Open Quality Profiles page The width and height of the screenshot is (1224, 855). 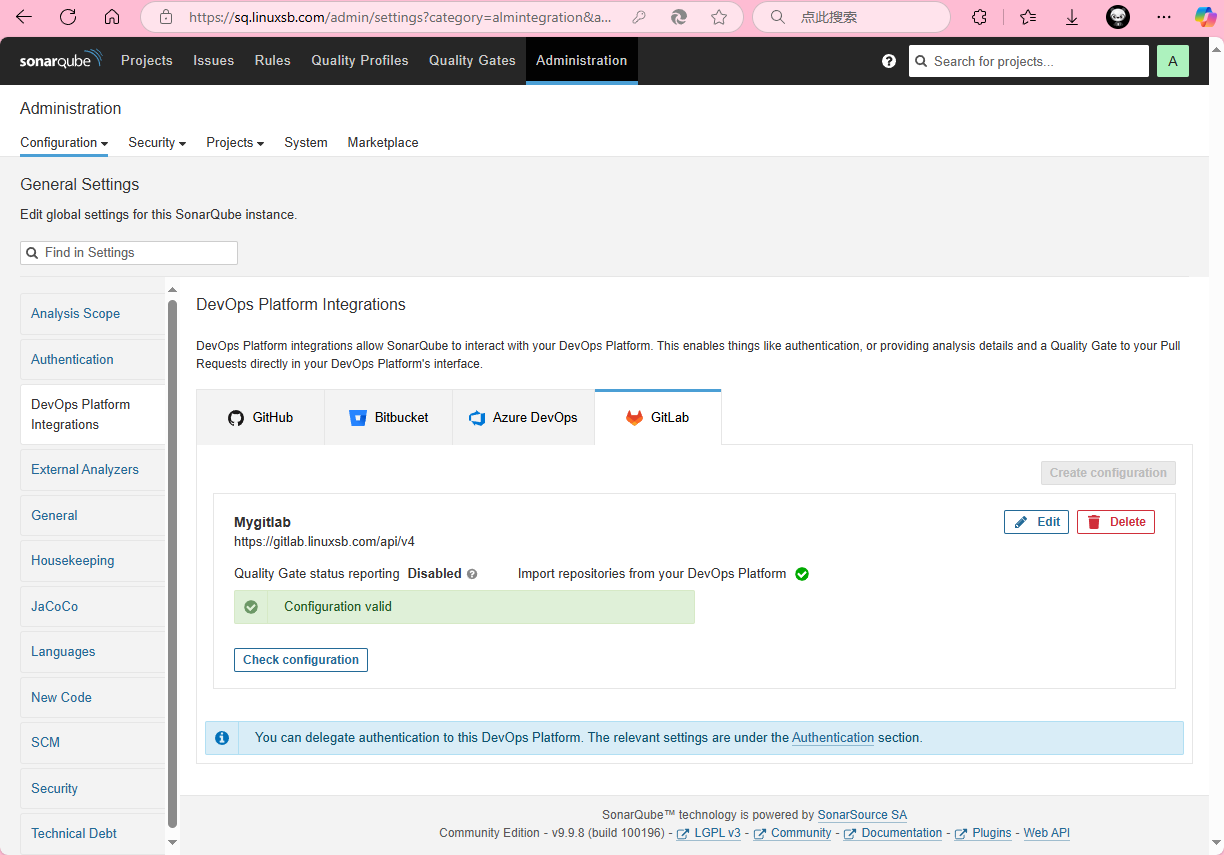tap(360, 61)
